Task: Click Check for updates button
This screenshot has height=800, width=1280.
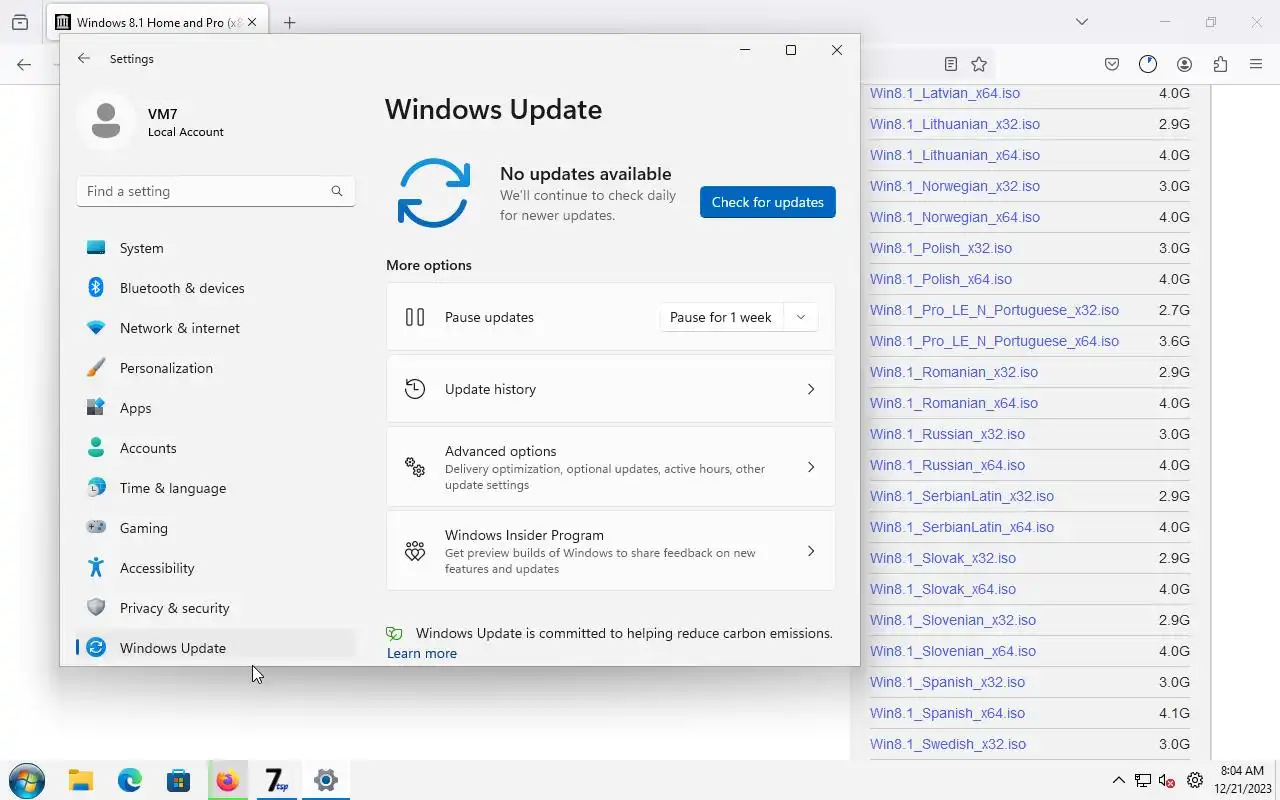Action: pyautogui.click(x=768, y=202)
